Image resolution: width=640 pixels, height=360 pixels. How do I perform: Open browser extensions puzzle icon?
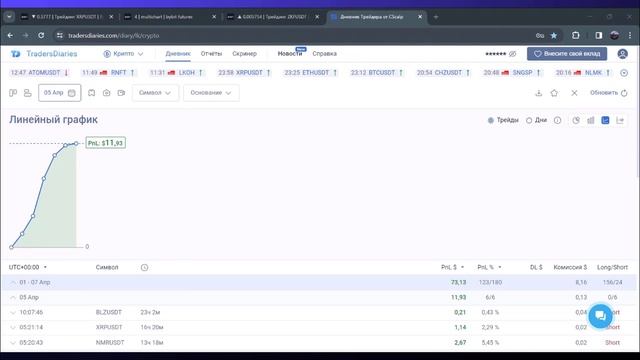576,36
